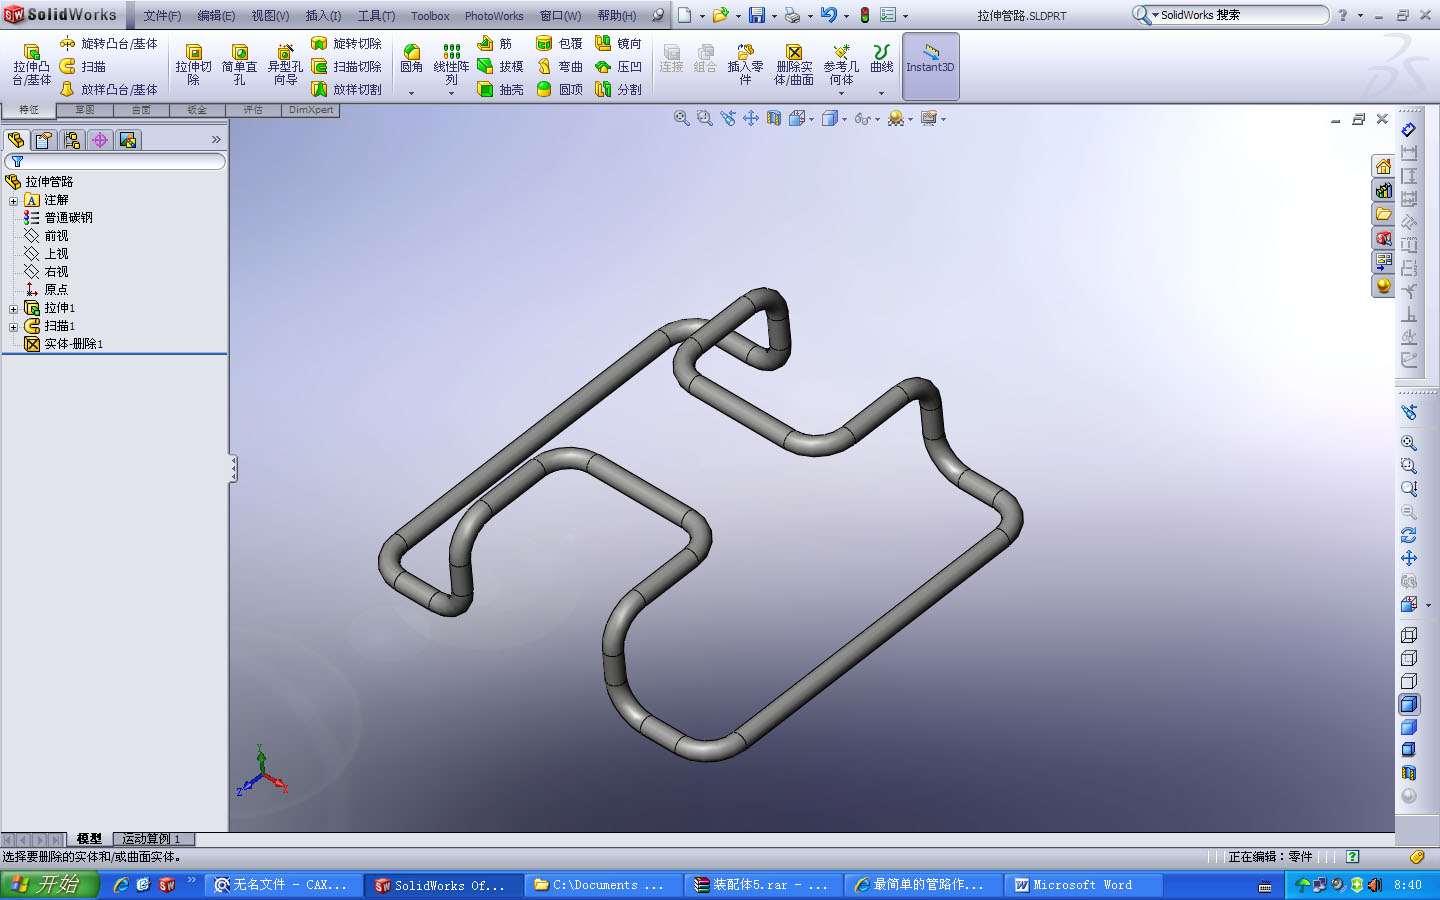Image resolution: width=1440 pixels, height=900 pixels.
Task: Choose Revolved Boss/Base (旋转凸台/基体)
Action: (x=109, y=44)
